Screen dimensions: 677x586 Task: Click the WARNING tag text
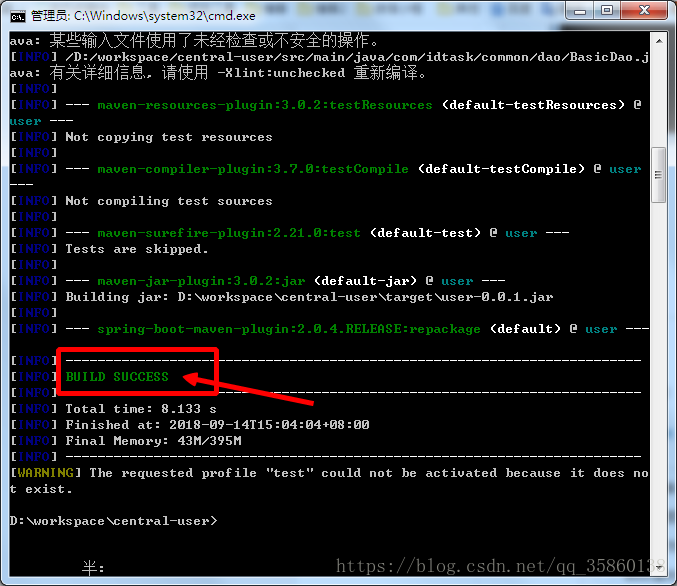coord(45,472)
